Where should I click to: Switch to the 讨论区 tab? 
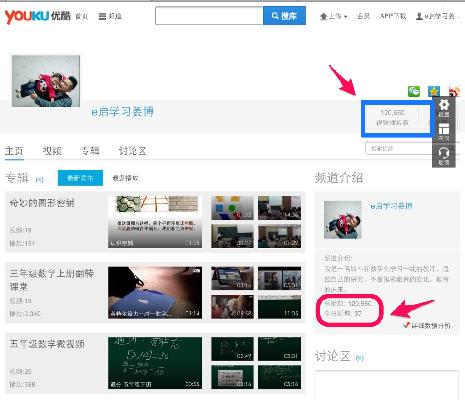(132, 151)
